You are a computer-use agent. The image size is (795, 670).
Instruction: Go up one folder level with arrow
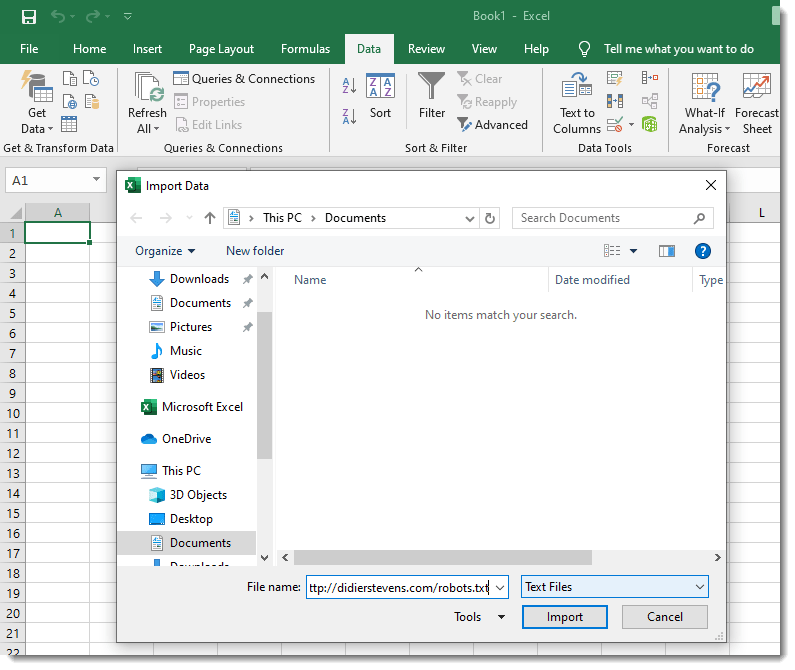click(210, 218)
